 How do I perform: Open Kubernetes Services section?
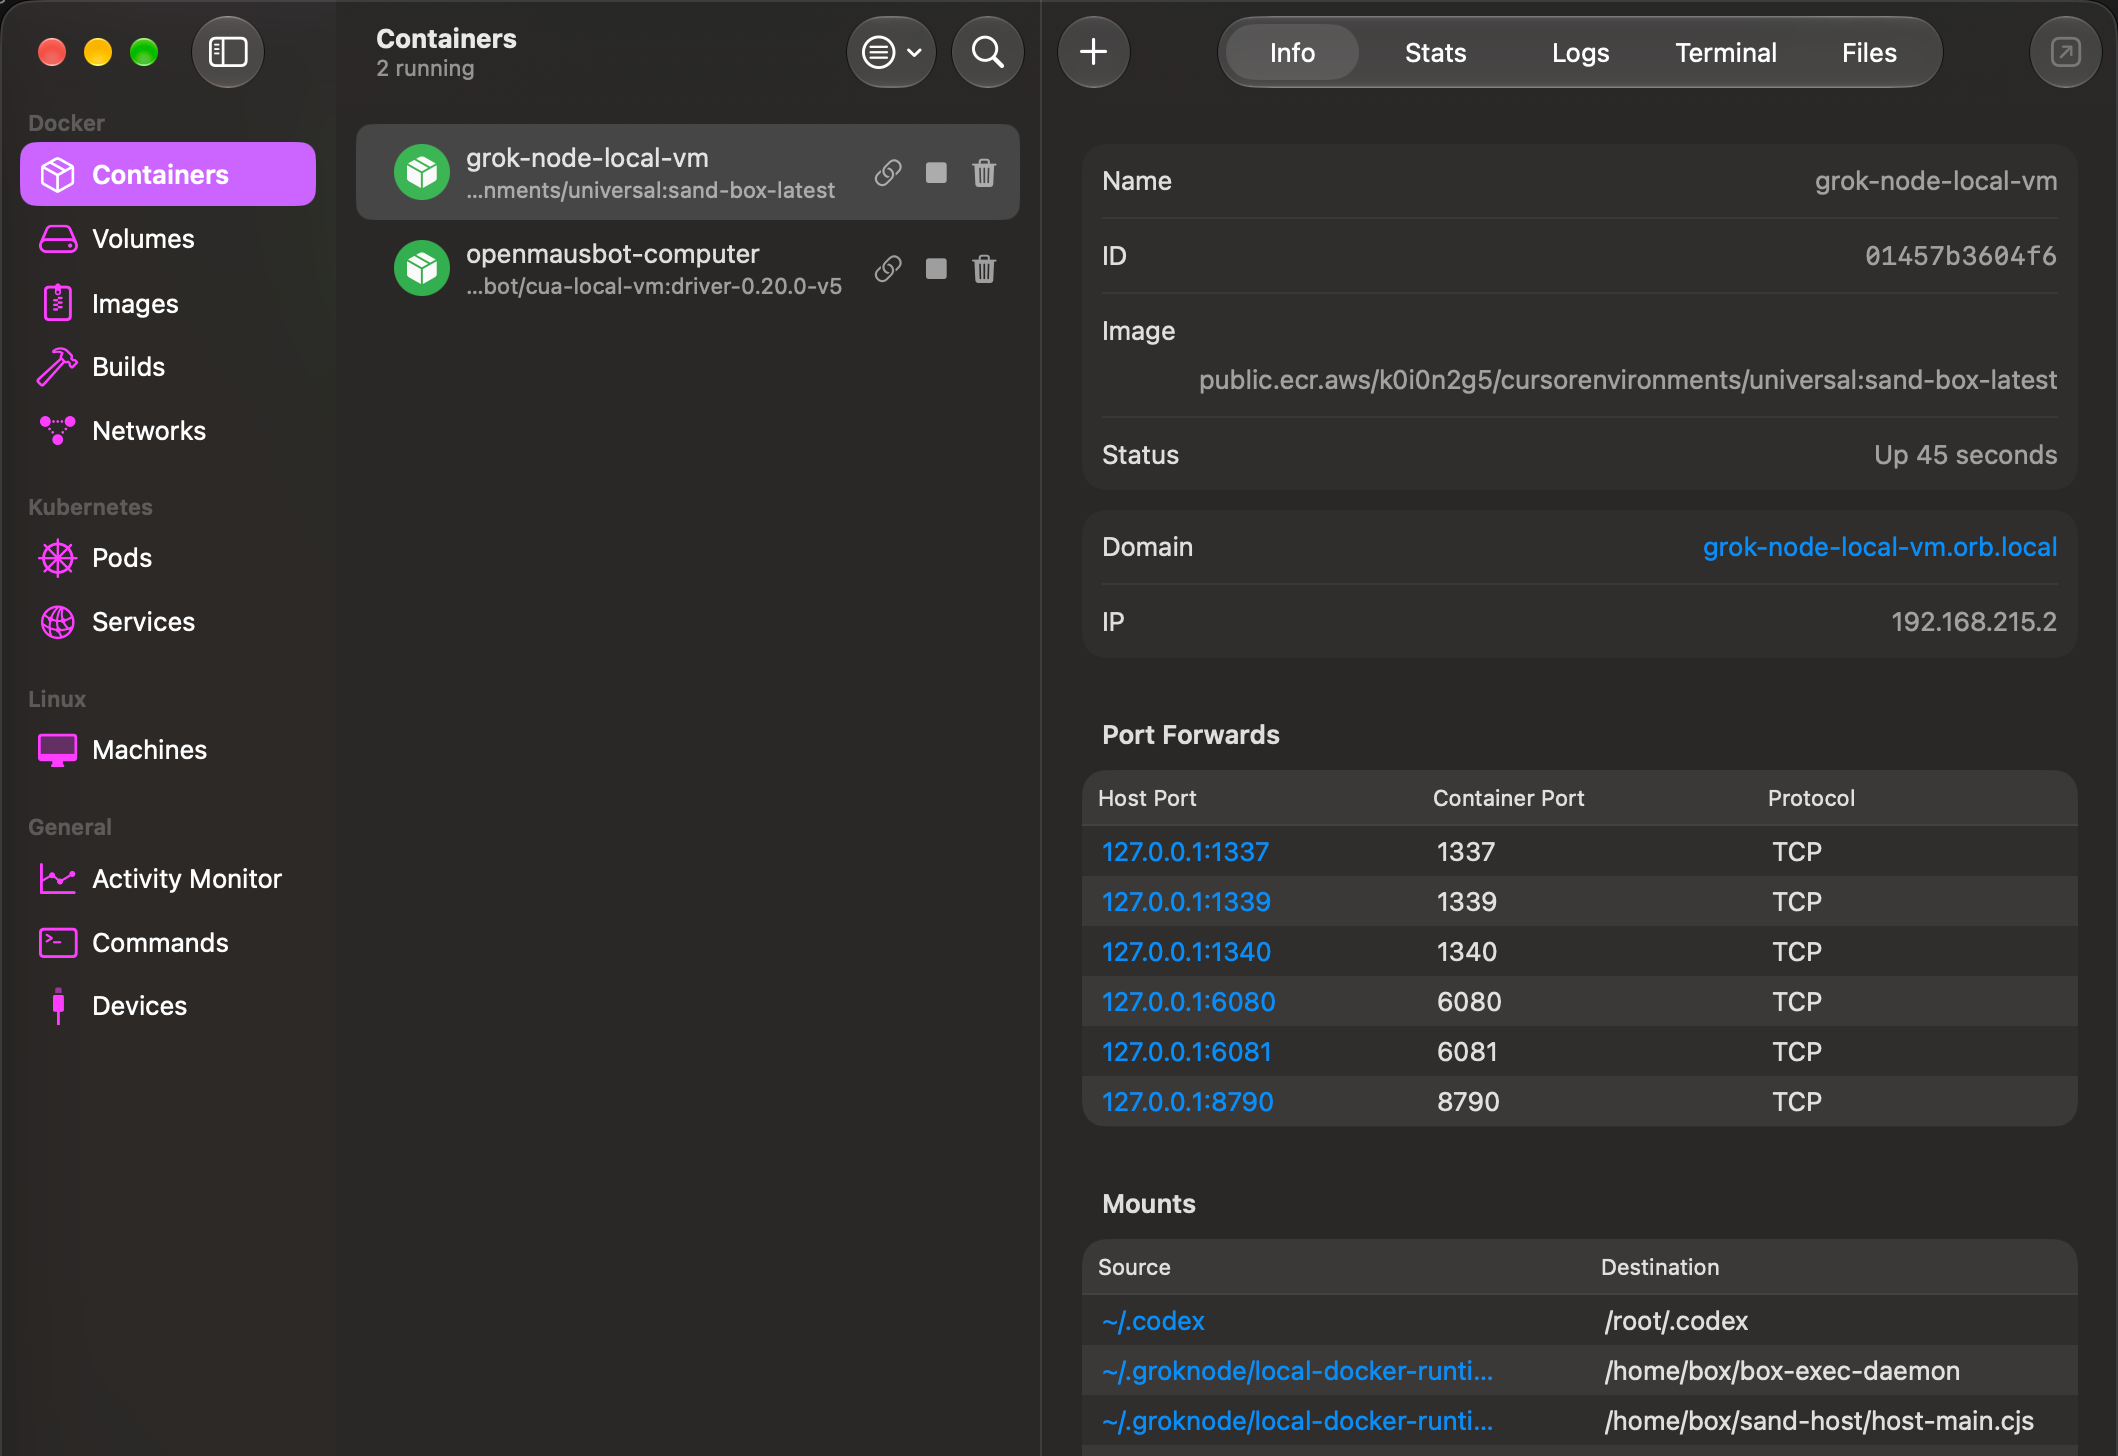(x=168, y=622)
